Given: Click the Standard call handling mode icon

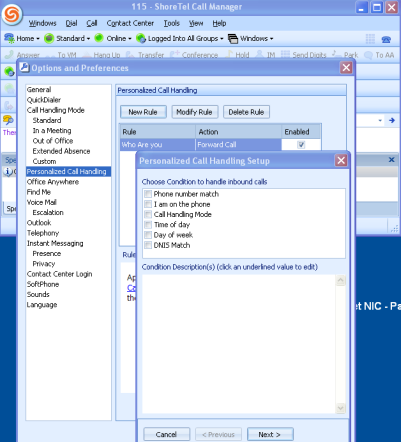Looking at the screenshot, I should click(49, 38).
